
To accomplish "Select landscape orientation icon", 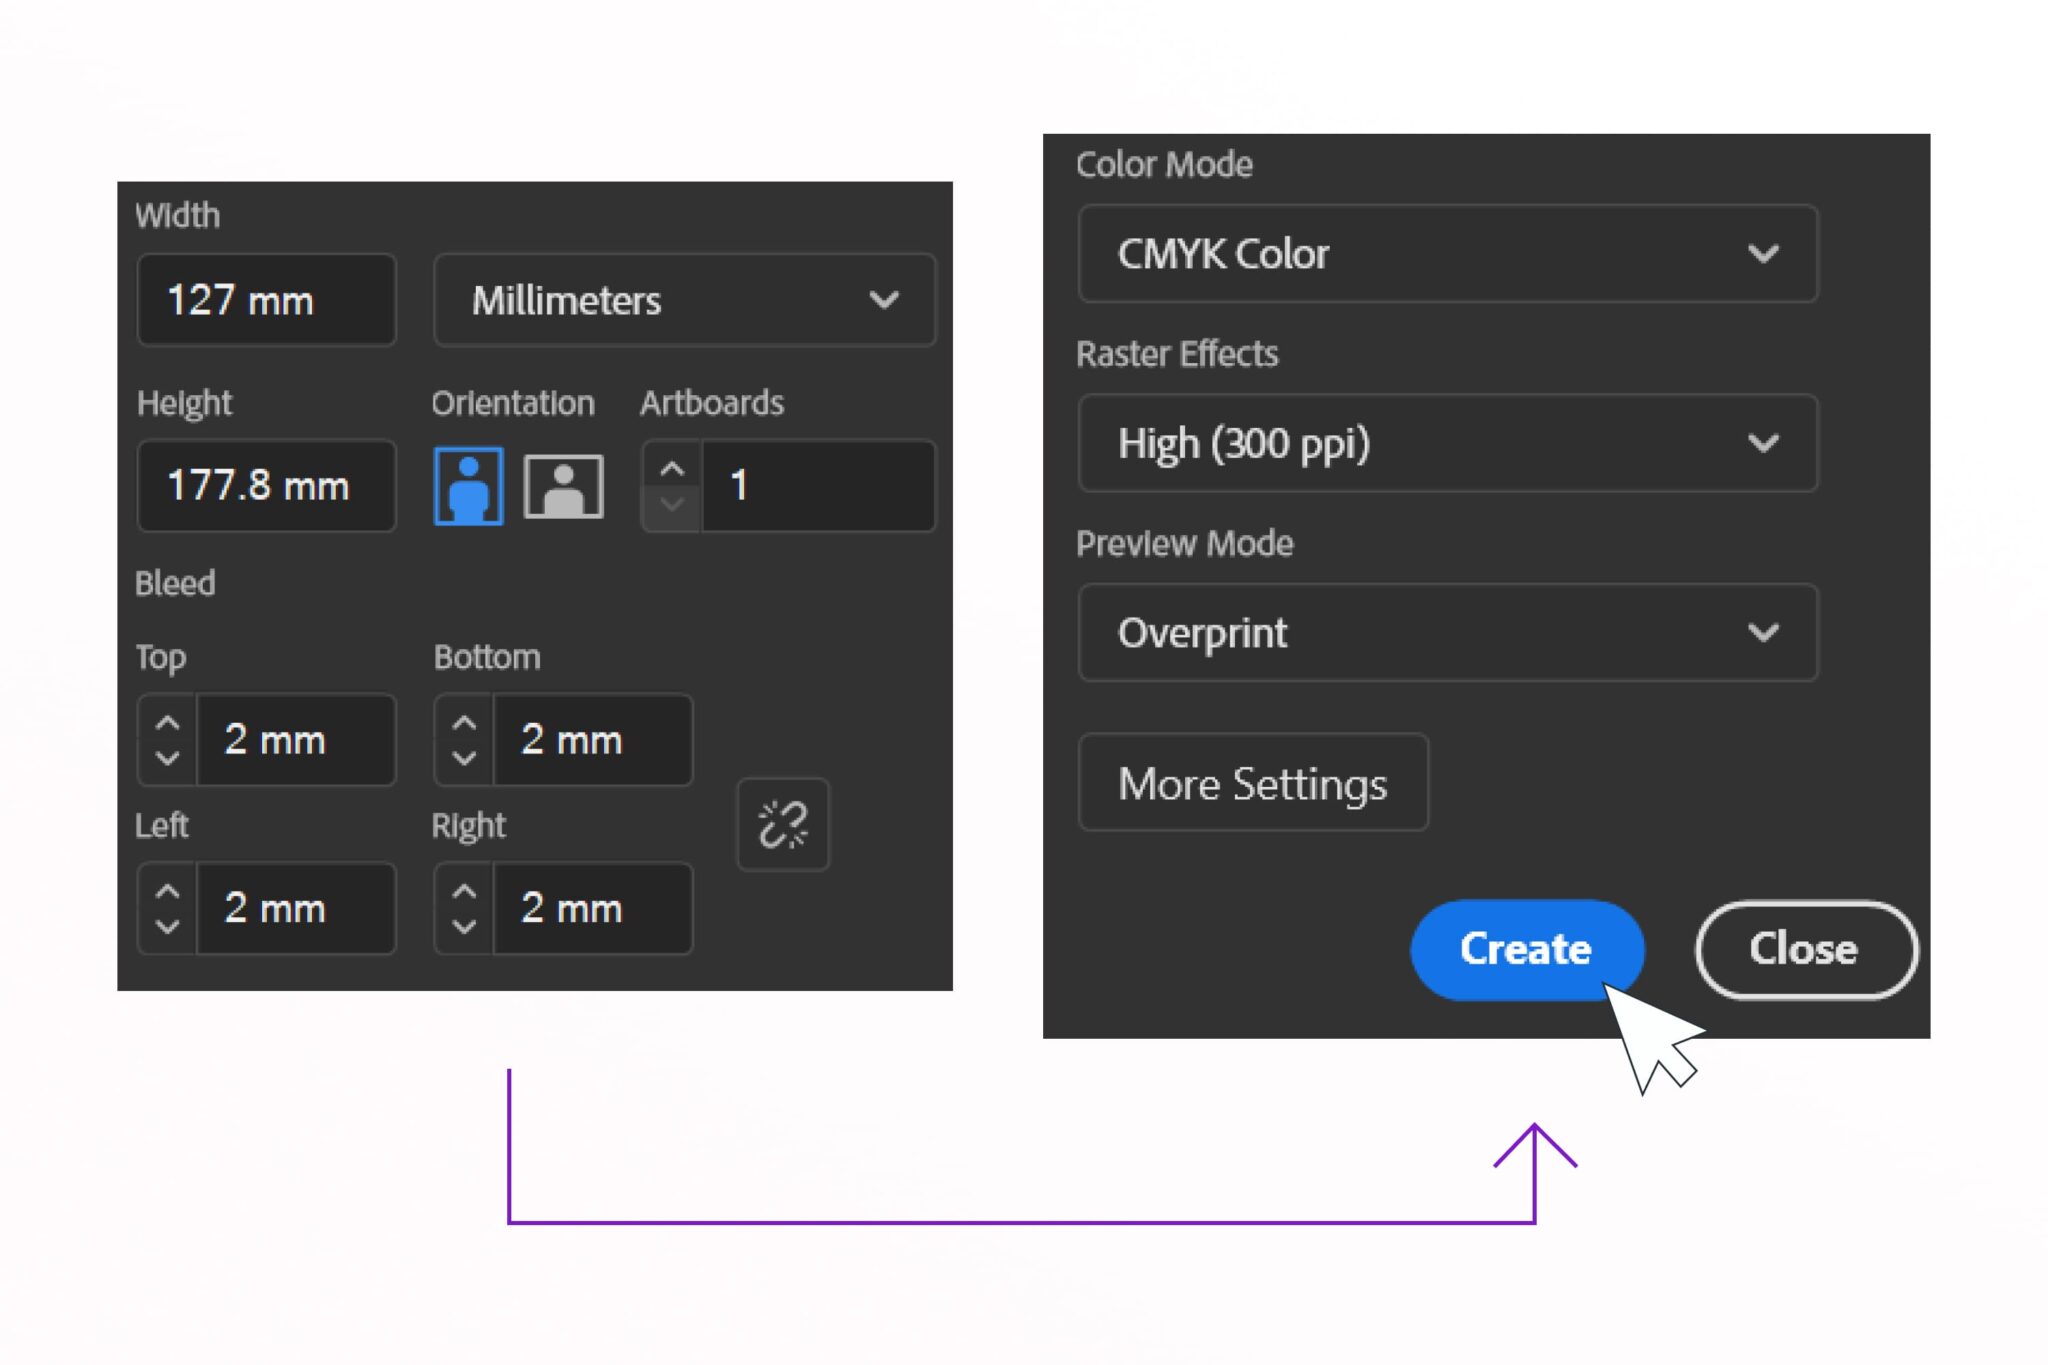I will 564,486.
